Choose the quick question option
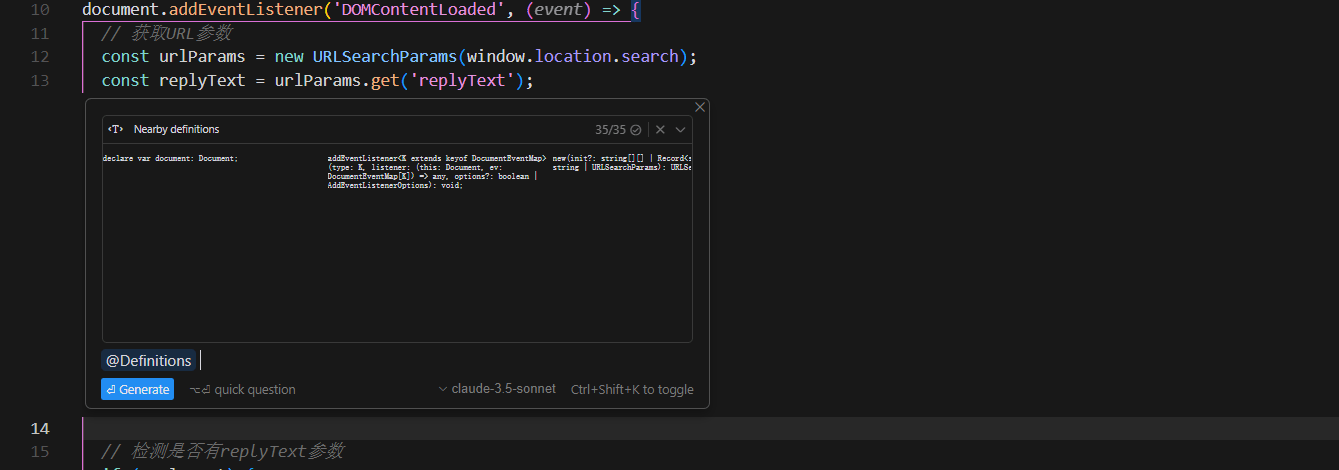 click(243, 390)
